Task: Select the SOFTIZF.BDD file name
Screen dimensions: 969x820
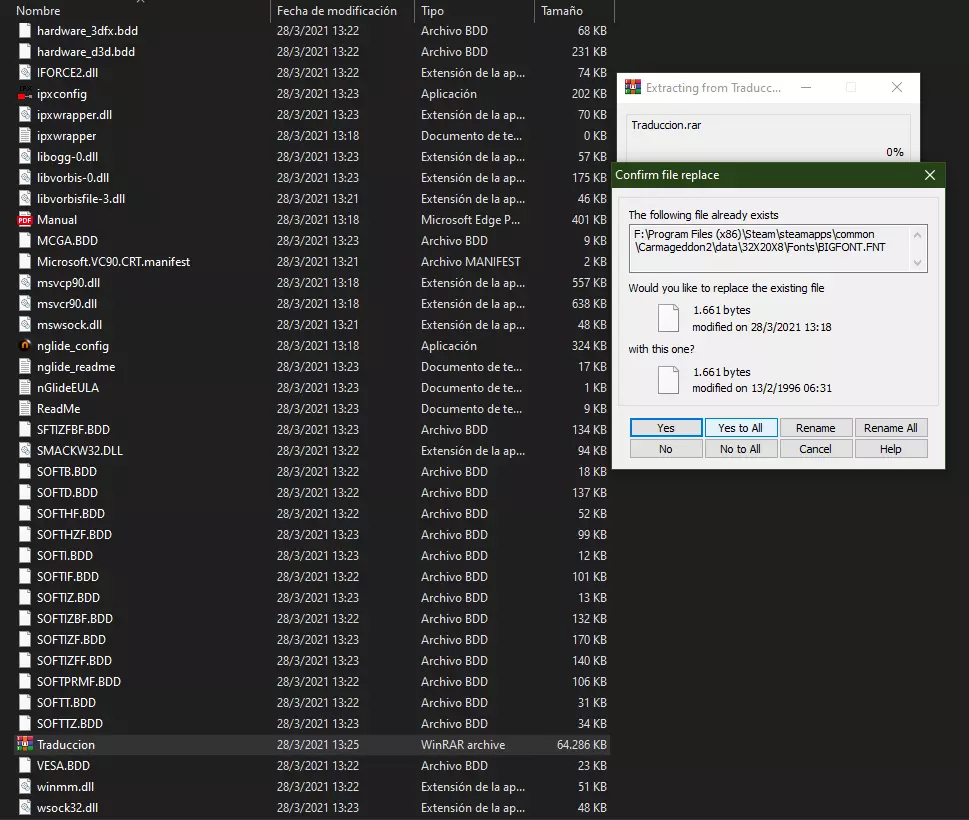Action: (x=71, y=640)
